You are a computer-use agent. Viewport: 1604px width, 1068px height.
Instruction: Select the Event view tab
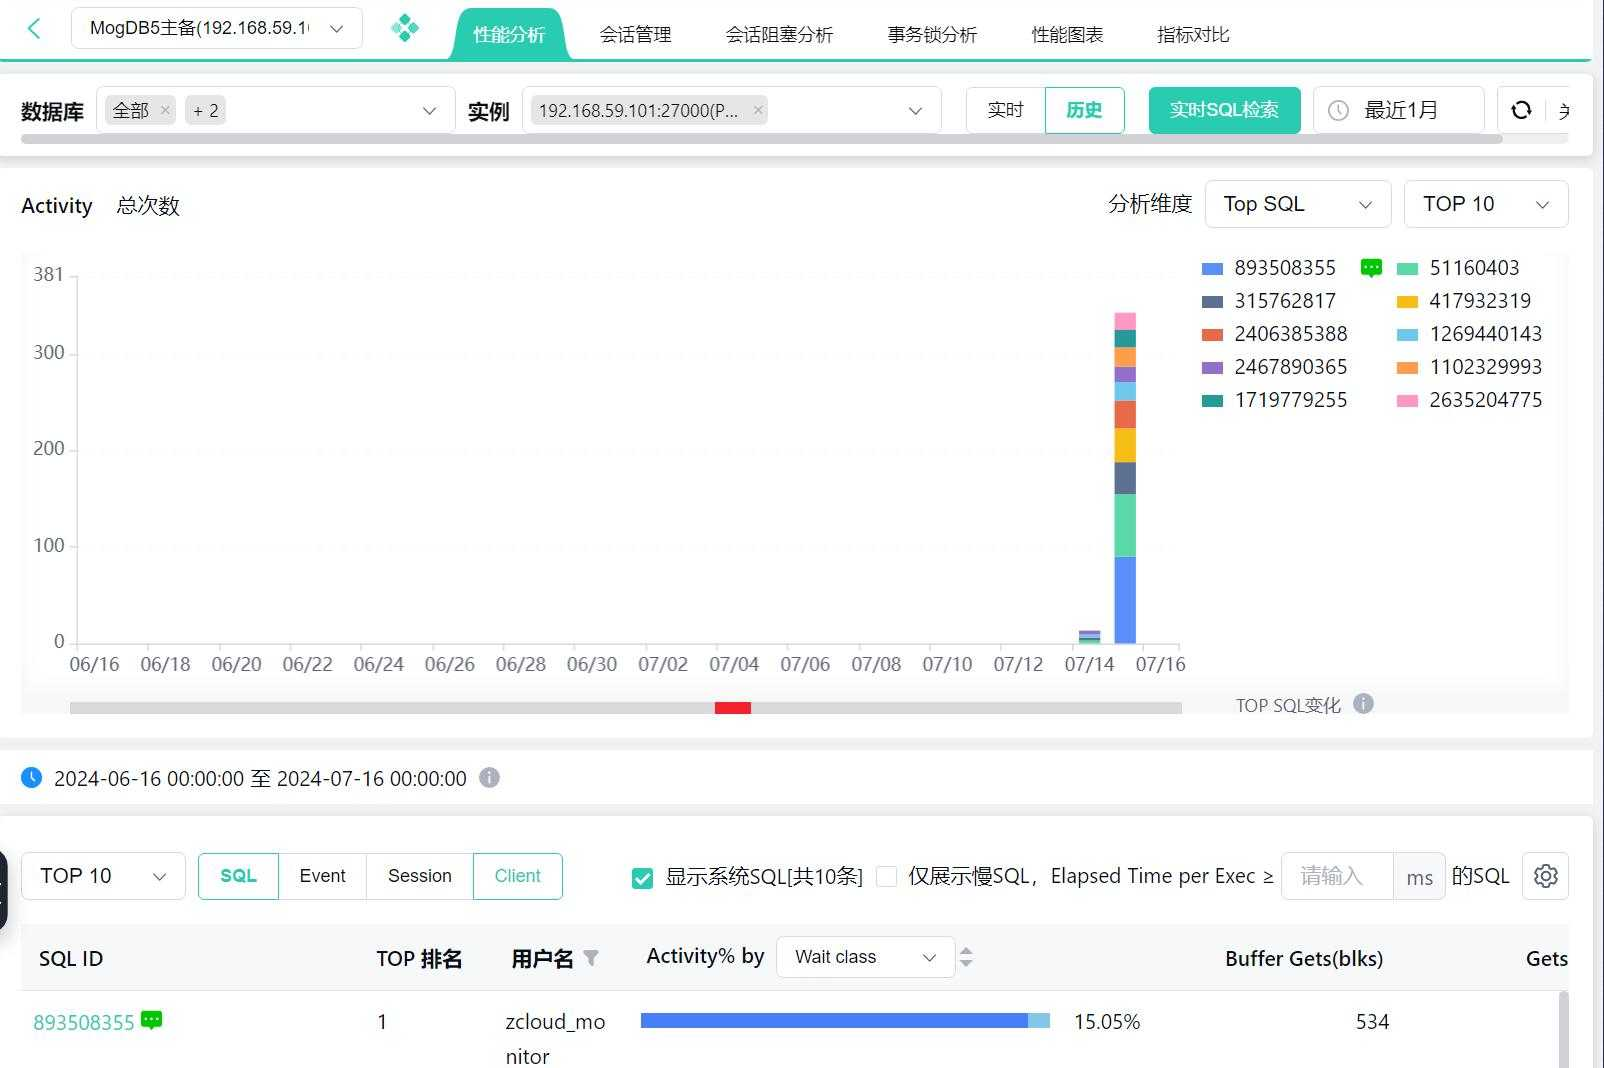click(x=322, y=876)
